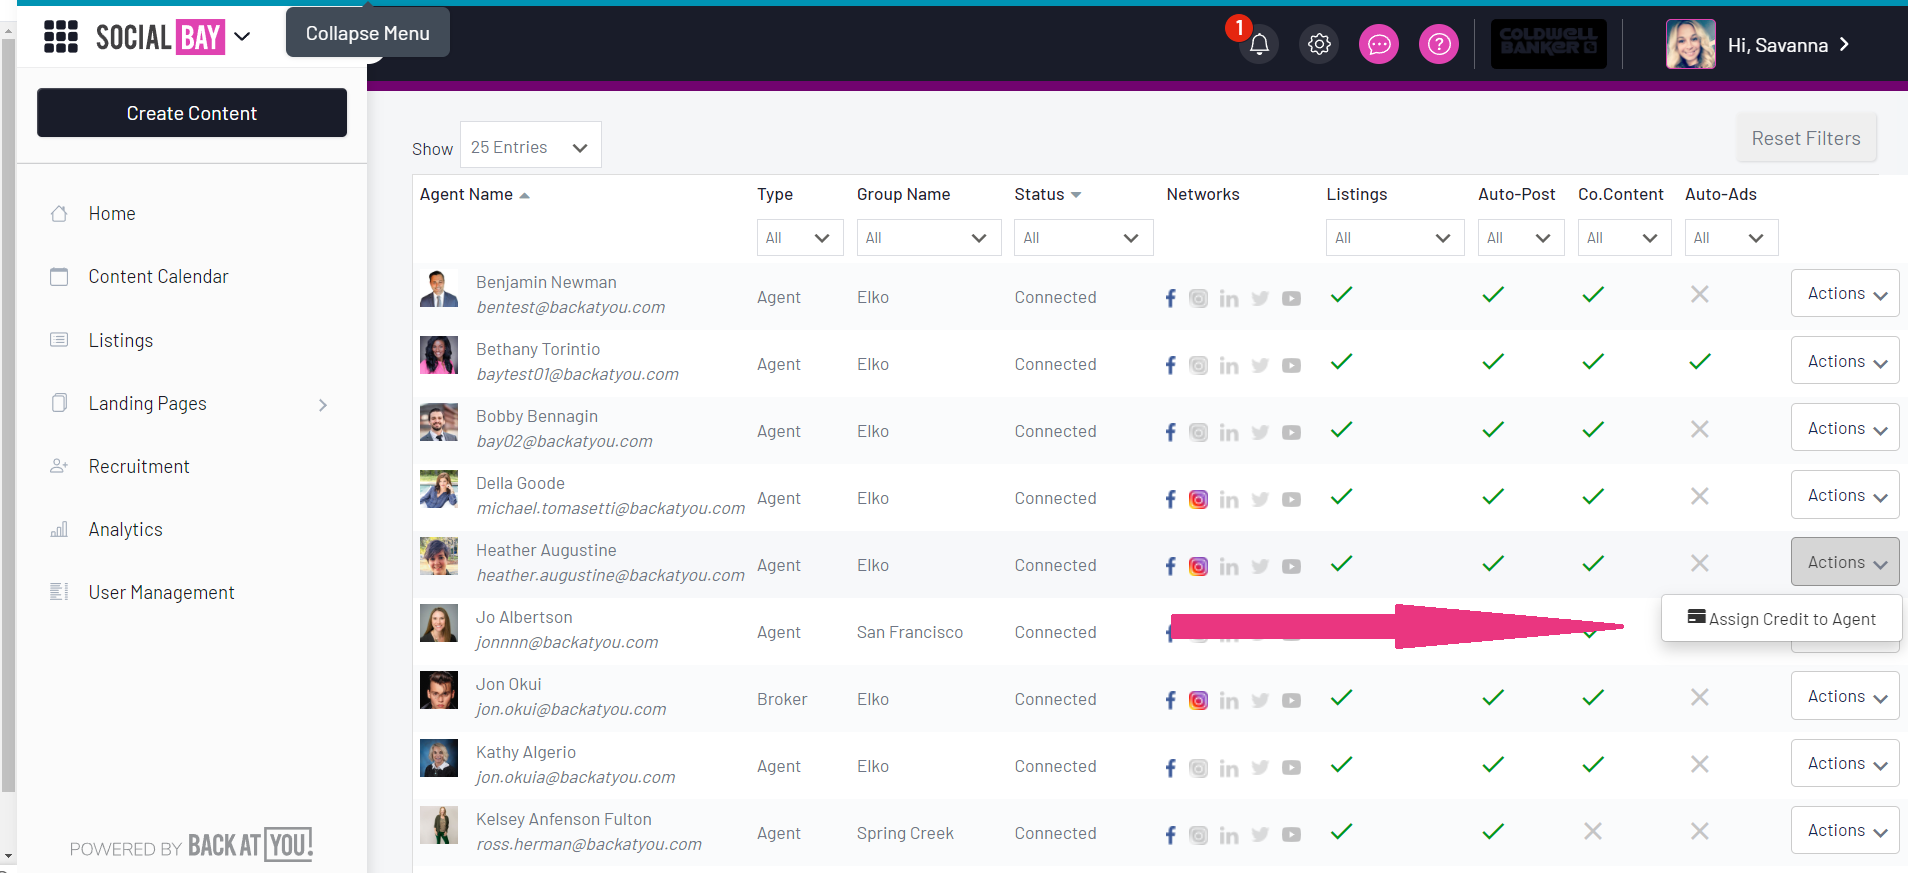Toggle Co.Content X for Kelsey Anfenson Fulton

click(x=1592, y=831)
